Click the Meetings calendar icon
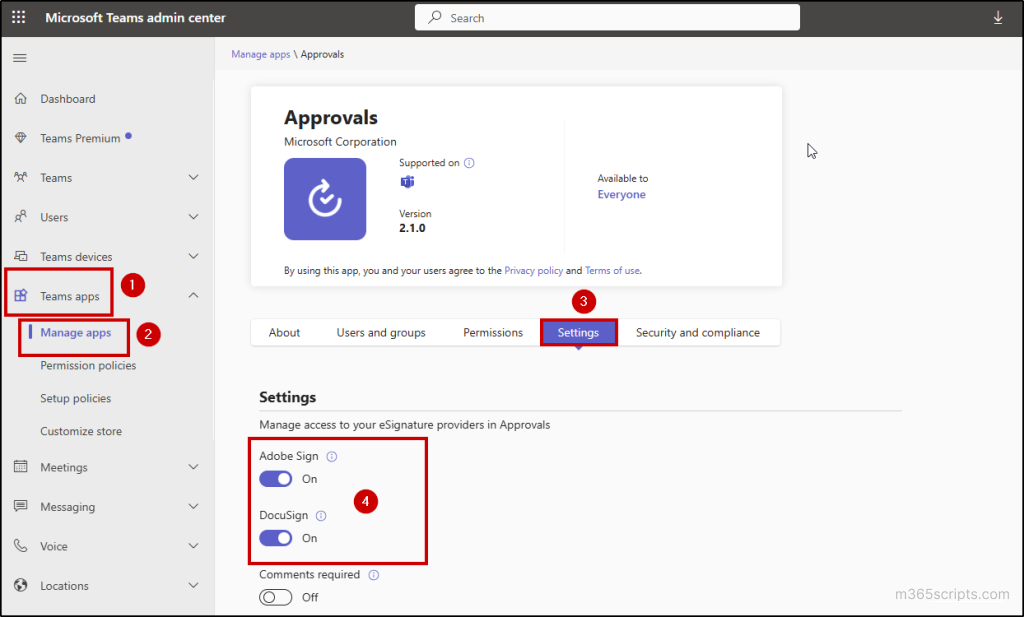1024x617 pixels. click(21, 467)
